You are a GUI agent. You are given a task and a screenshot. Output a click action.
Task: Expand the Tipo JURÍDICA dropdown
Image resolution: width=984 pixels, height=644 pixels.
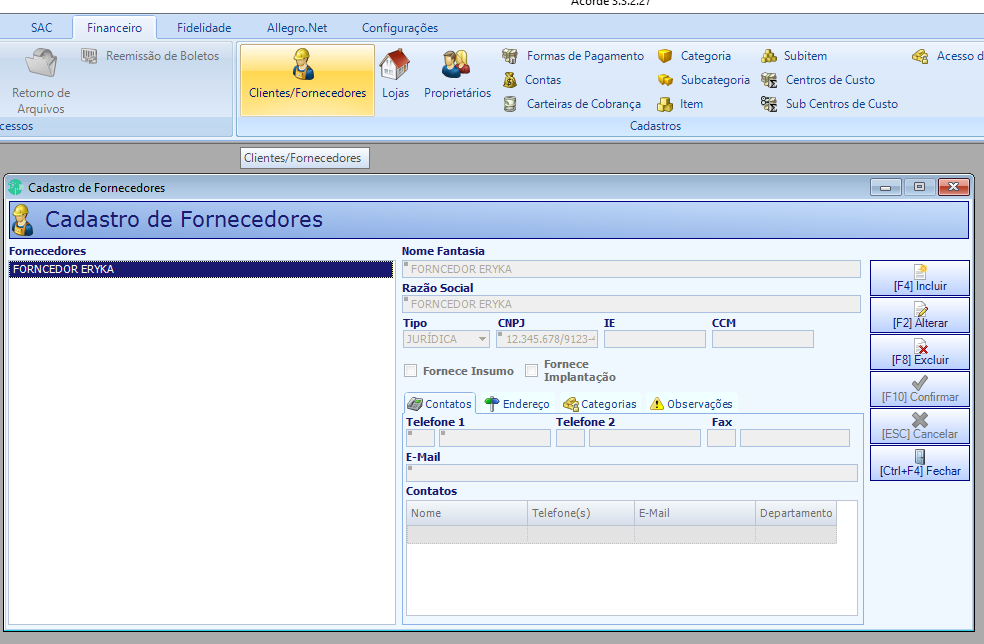482,339
